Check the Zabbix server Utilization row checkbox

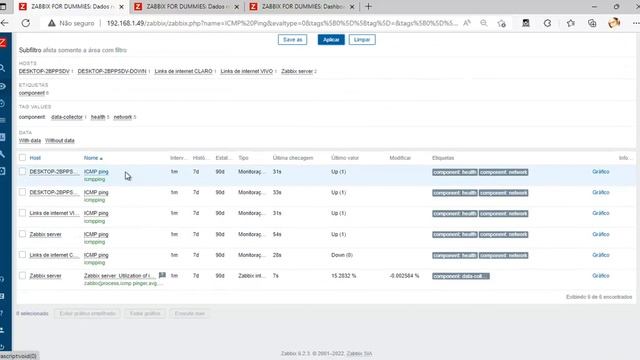[x=22, y=276]
